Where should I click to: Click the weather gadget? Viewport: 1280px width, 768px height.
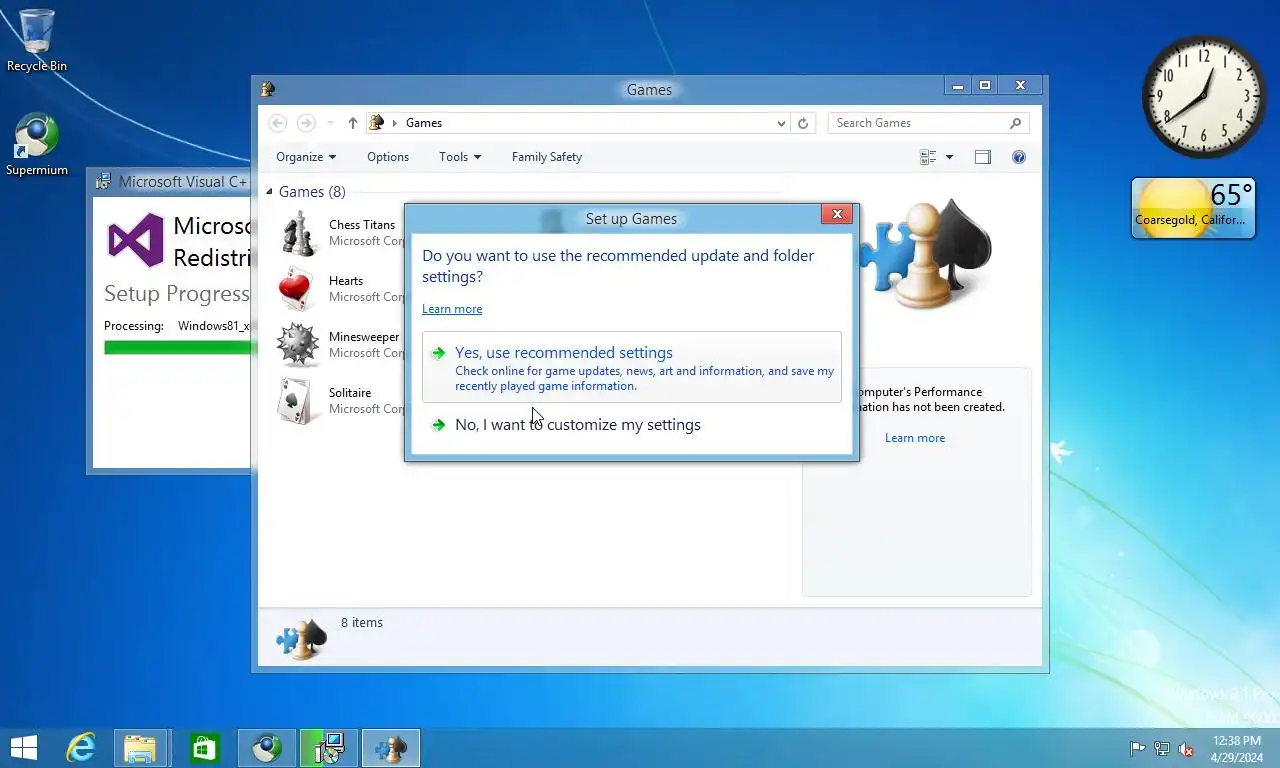tap(1193, 208)
